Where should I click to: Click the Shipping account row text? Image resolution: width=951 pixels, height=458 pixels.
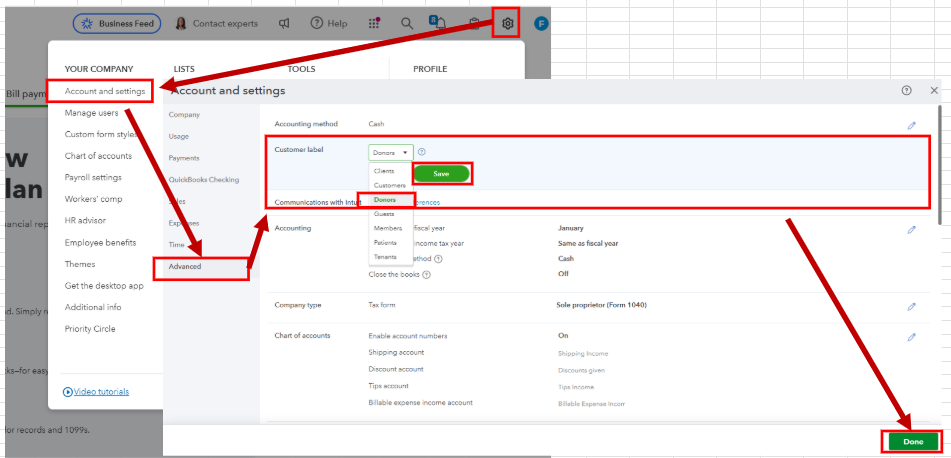click(396, 352)
